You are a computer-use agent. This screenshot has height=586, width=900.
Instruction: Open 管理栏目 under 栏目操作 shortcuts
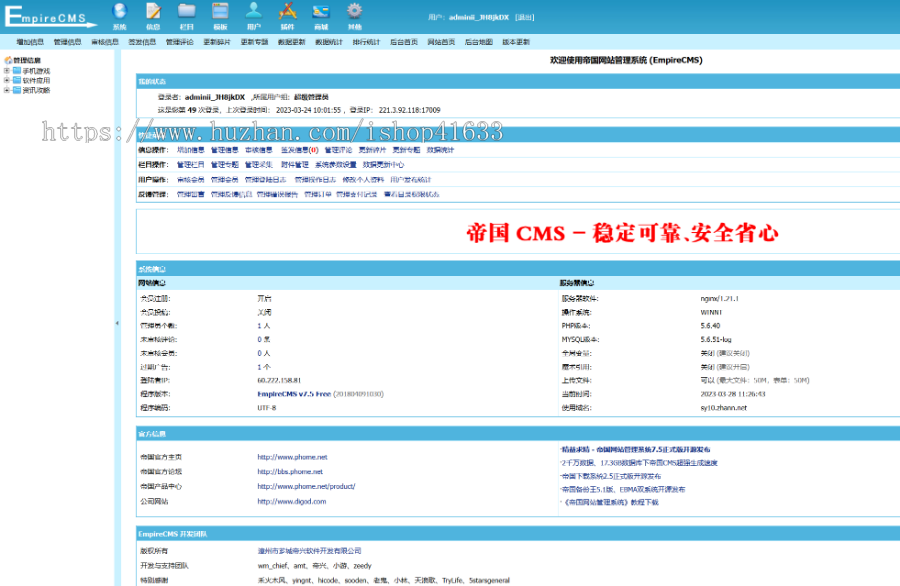[x=191, y=164]
